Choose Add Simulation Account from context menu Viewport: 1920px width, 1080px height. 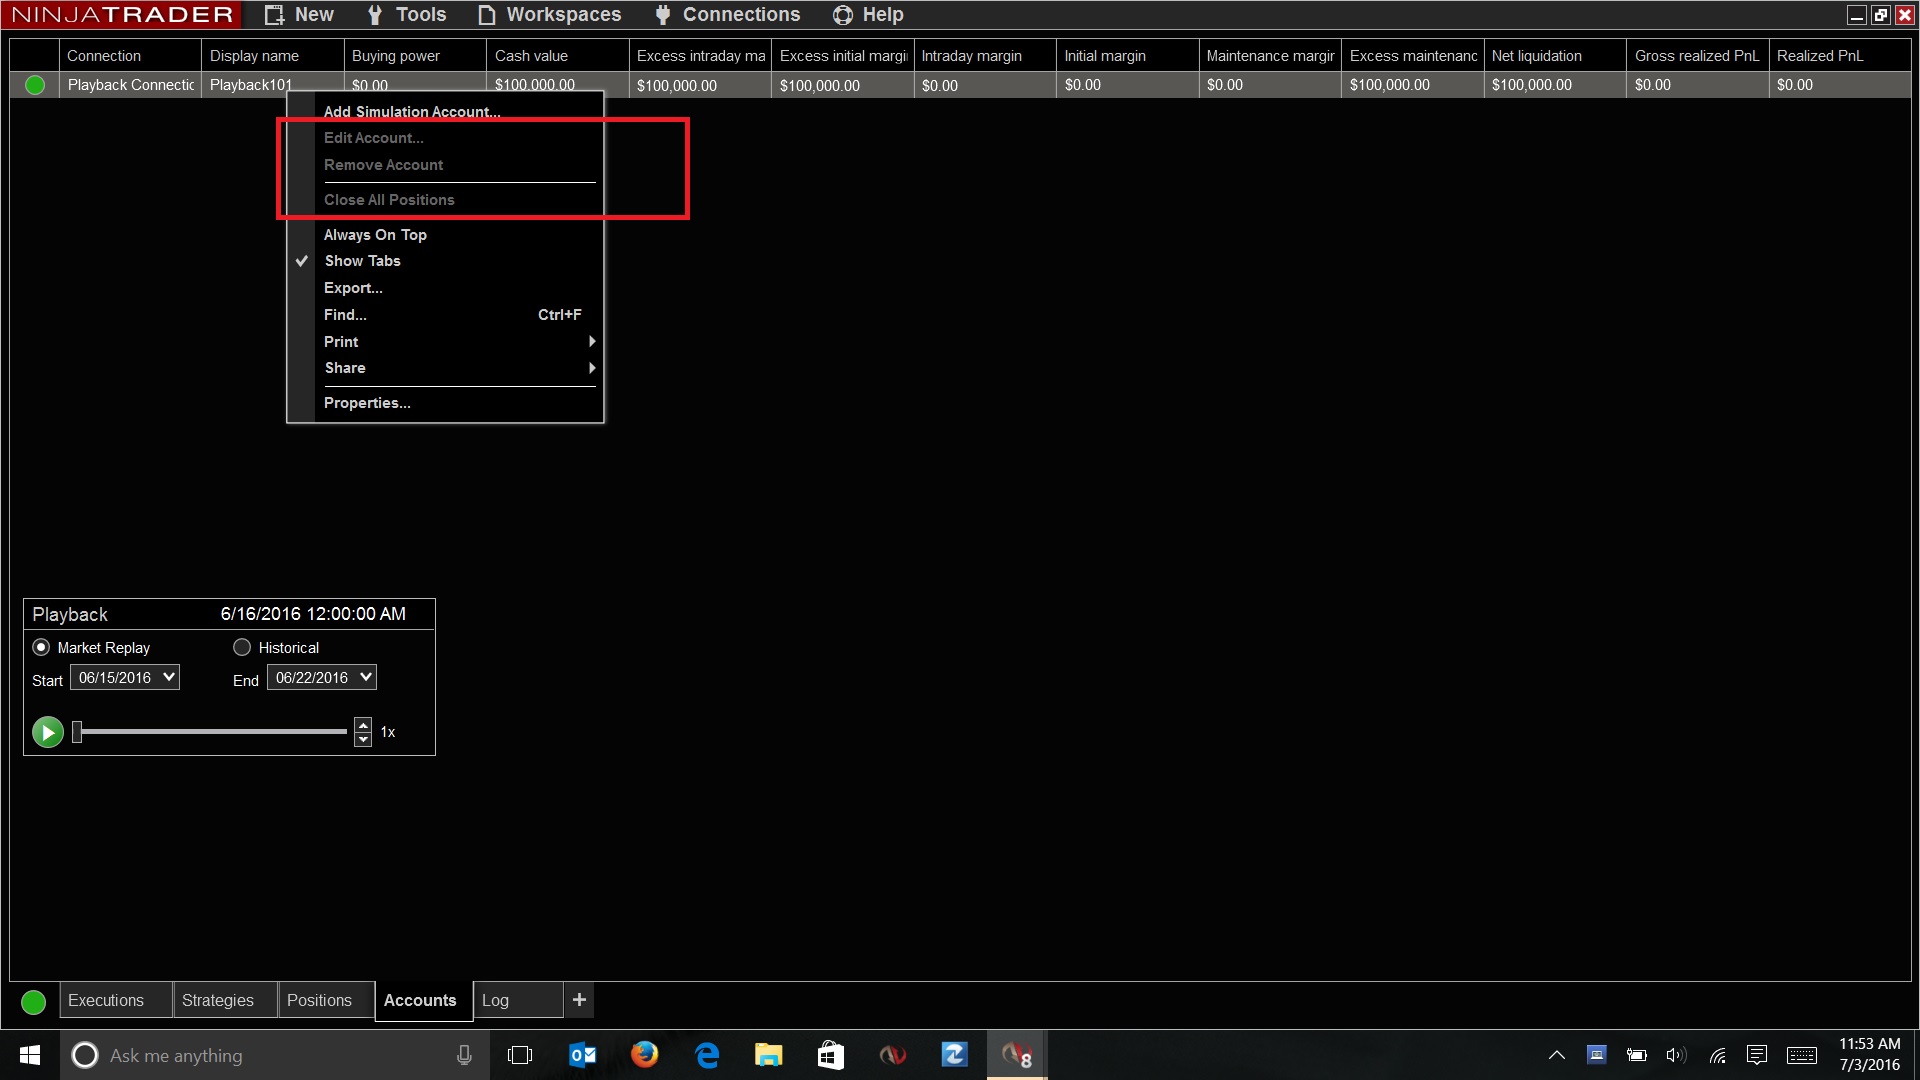click(412, 111)
